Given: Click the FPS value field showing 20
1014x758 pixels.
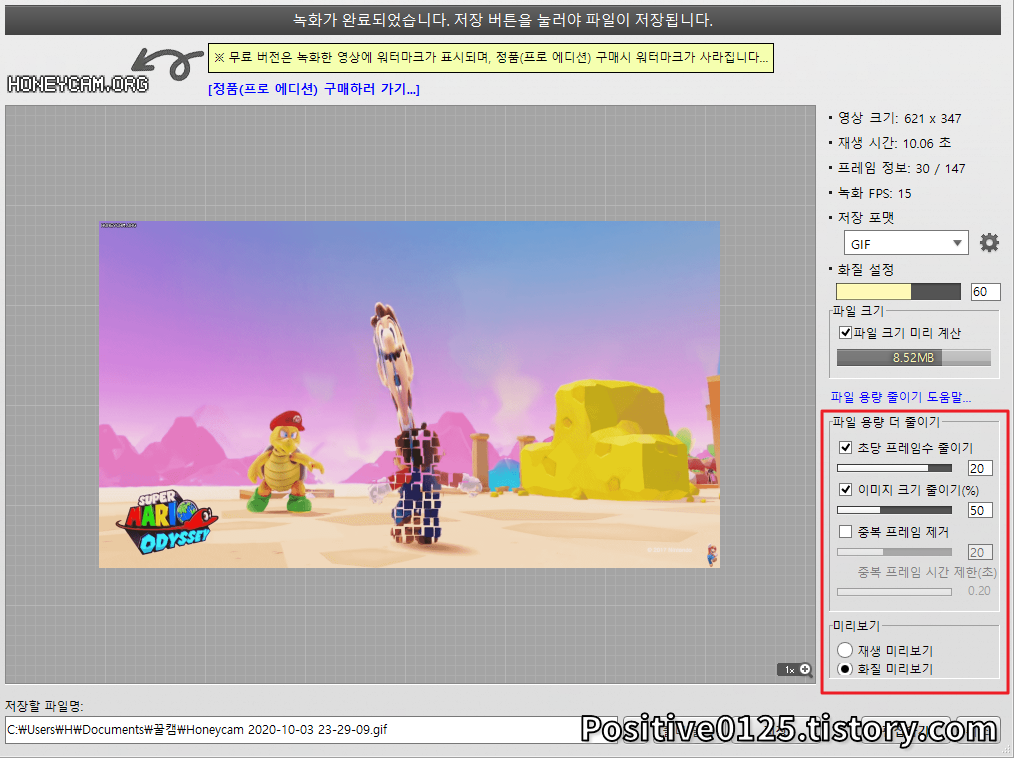Looking at the screenshot, I should pyautogui.click(x=980, y=468).
